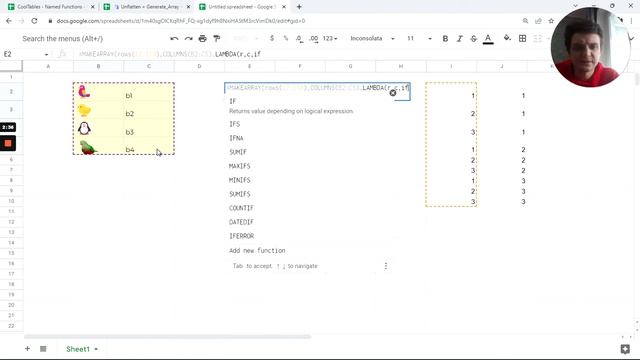Image resolution: width=640 pixels, height=360 pixels.
Task: Switch to the CoolTables Named Functions tab
Action: pos(51,7)
